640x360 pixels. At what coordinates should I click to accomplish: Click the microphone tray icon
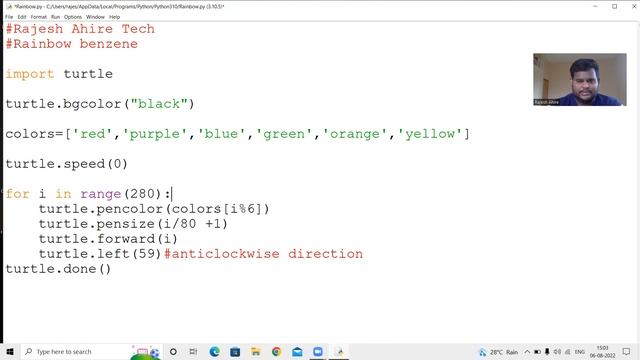(x=547, y=352)
